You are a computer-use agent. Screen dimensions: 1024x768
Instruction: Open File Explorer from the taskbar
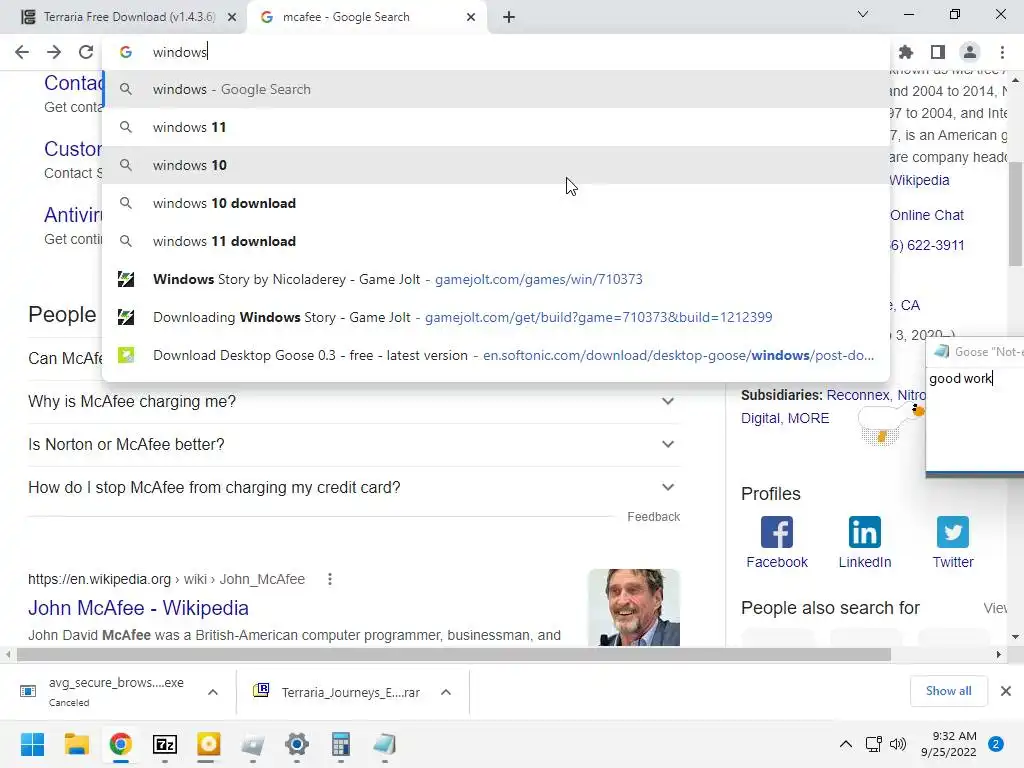(x=76, y=744)
